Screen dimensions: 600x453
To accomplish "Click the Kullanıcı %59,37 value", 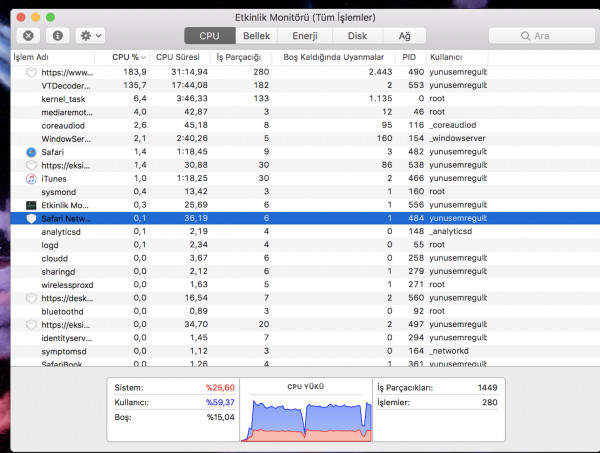I will (220, 402).
